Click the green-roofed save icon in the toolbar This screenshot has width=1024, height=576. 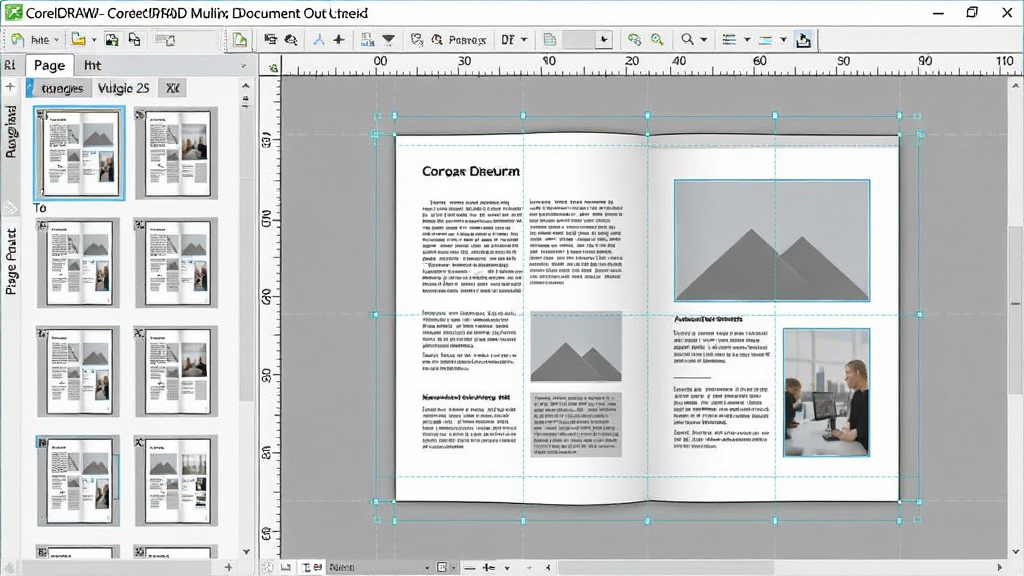[112, 40]
